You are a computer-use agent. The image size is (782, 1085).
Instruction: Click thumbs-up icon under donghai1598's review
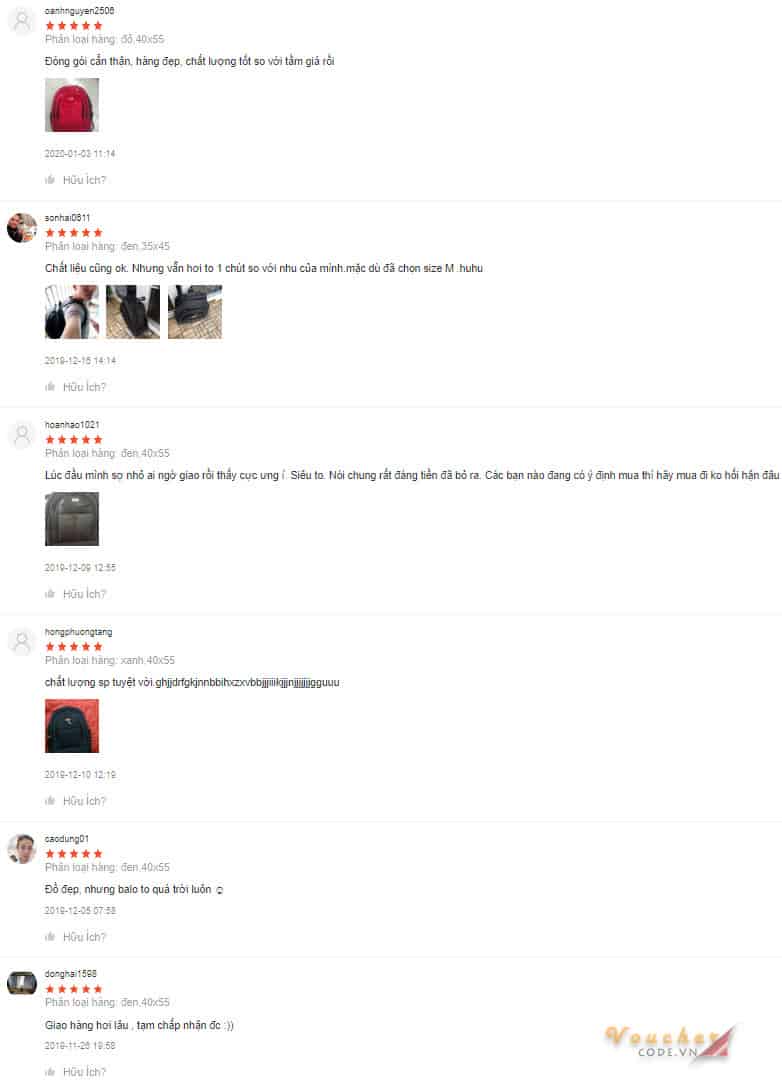tap(50, 1072)
